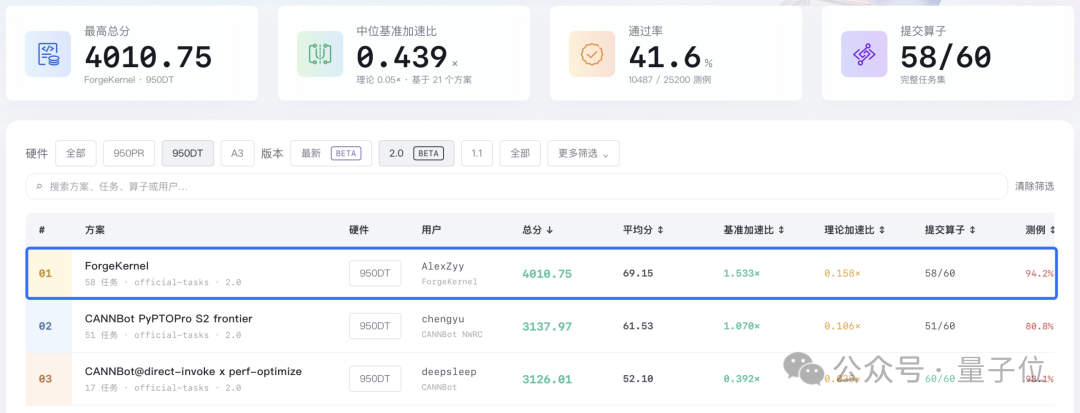Click rank 03 badge
This screenshot has height=413, width=1080.
[45, 379]
